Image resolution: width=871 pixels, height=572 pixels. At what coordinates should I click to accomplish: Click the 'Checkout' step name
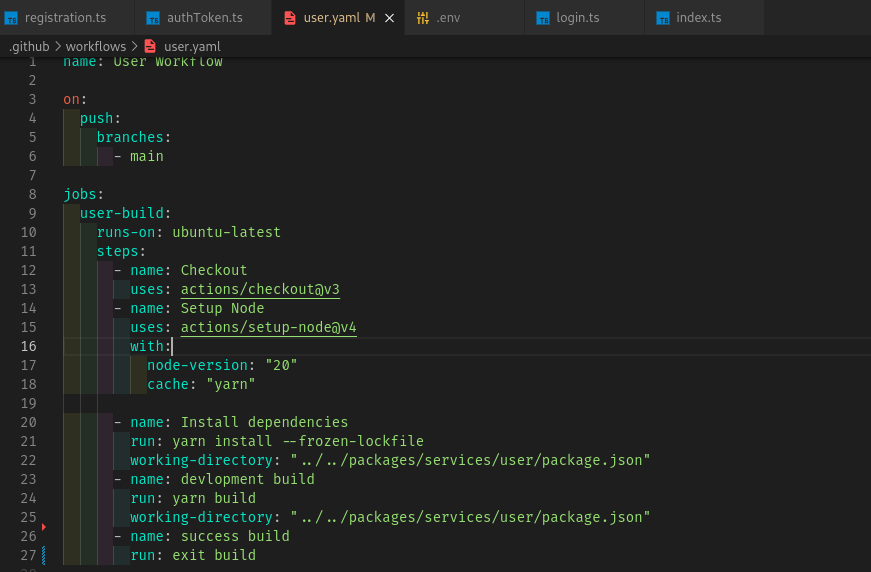[x=214, y=270]
